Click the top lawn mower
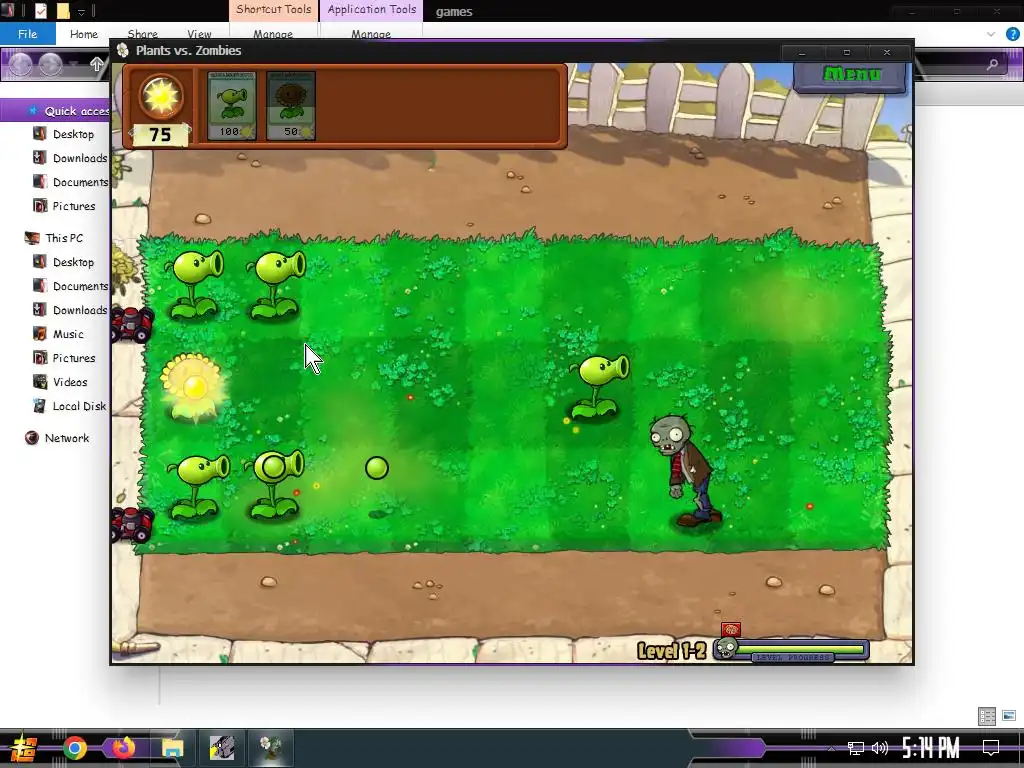 pos(131,324)
